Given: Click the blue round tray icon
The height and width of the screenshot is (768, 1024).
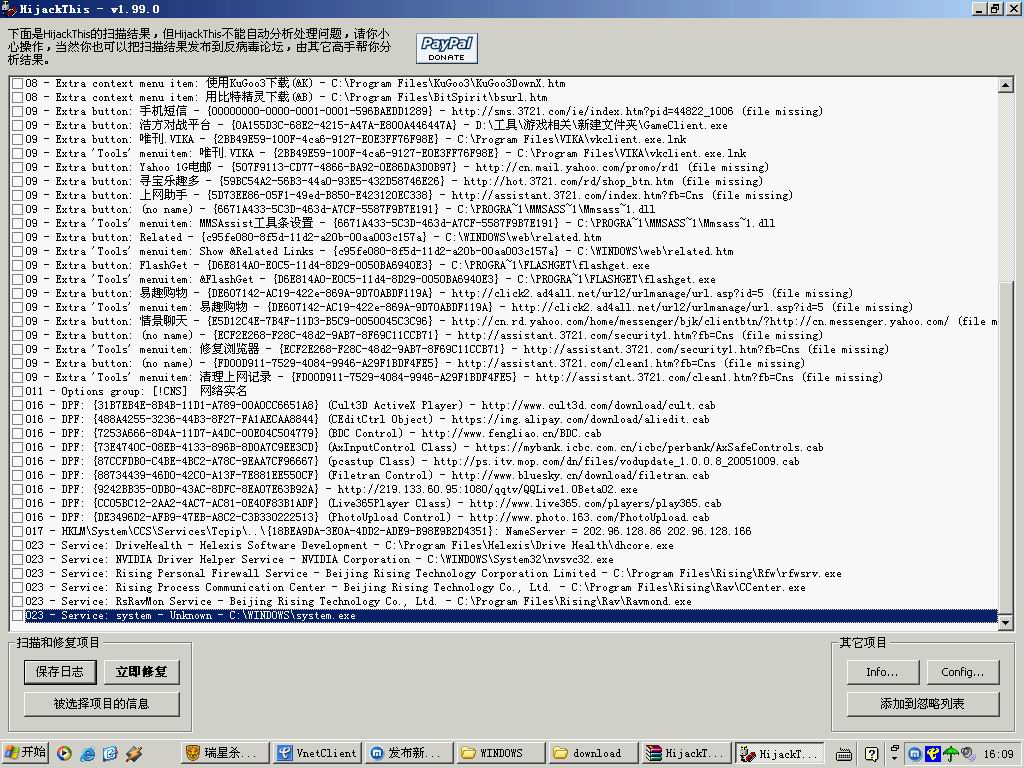Looking at the screenshot, I should coord(915,754).
